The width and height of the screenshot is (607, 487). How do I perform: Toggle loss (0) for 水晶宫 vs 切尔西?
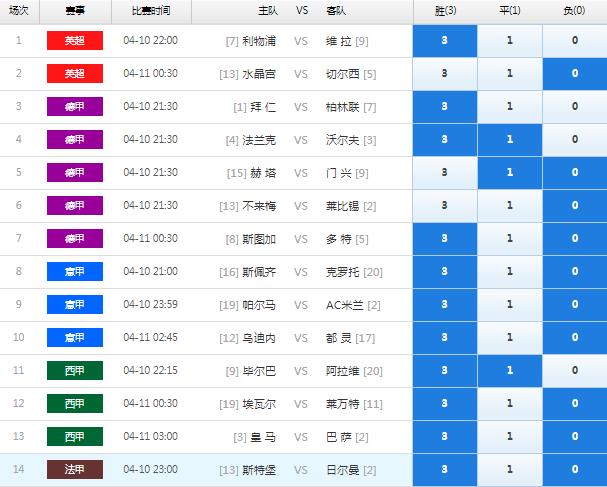(x=575, y=74)
